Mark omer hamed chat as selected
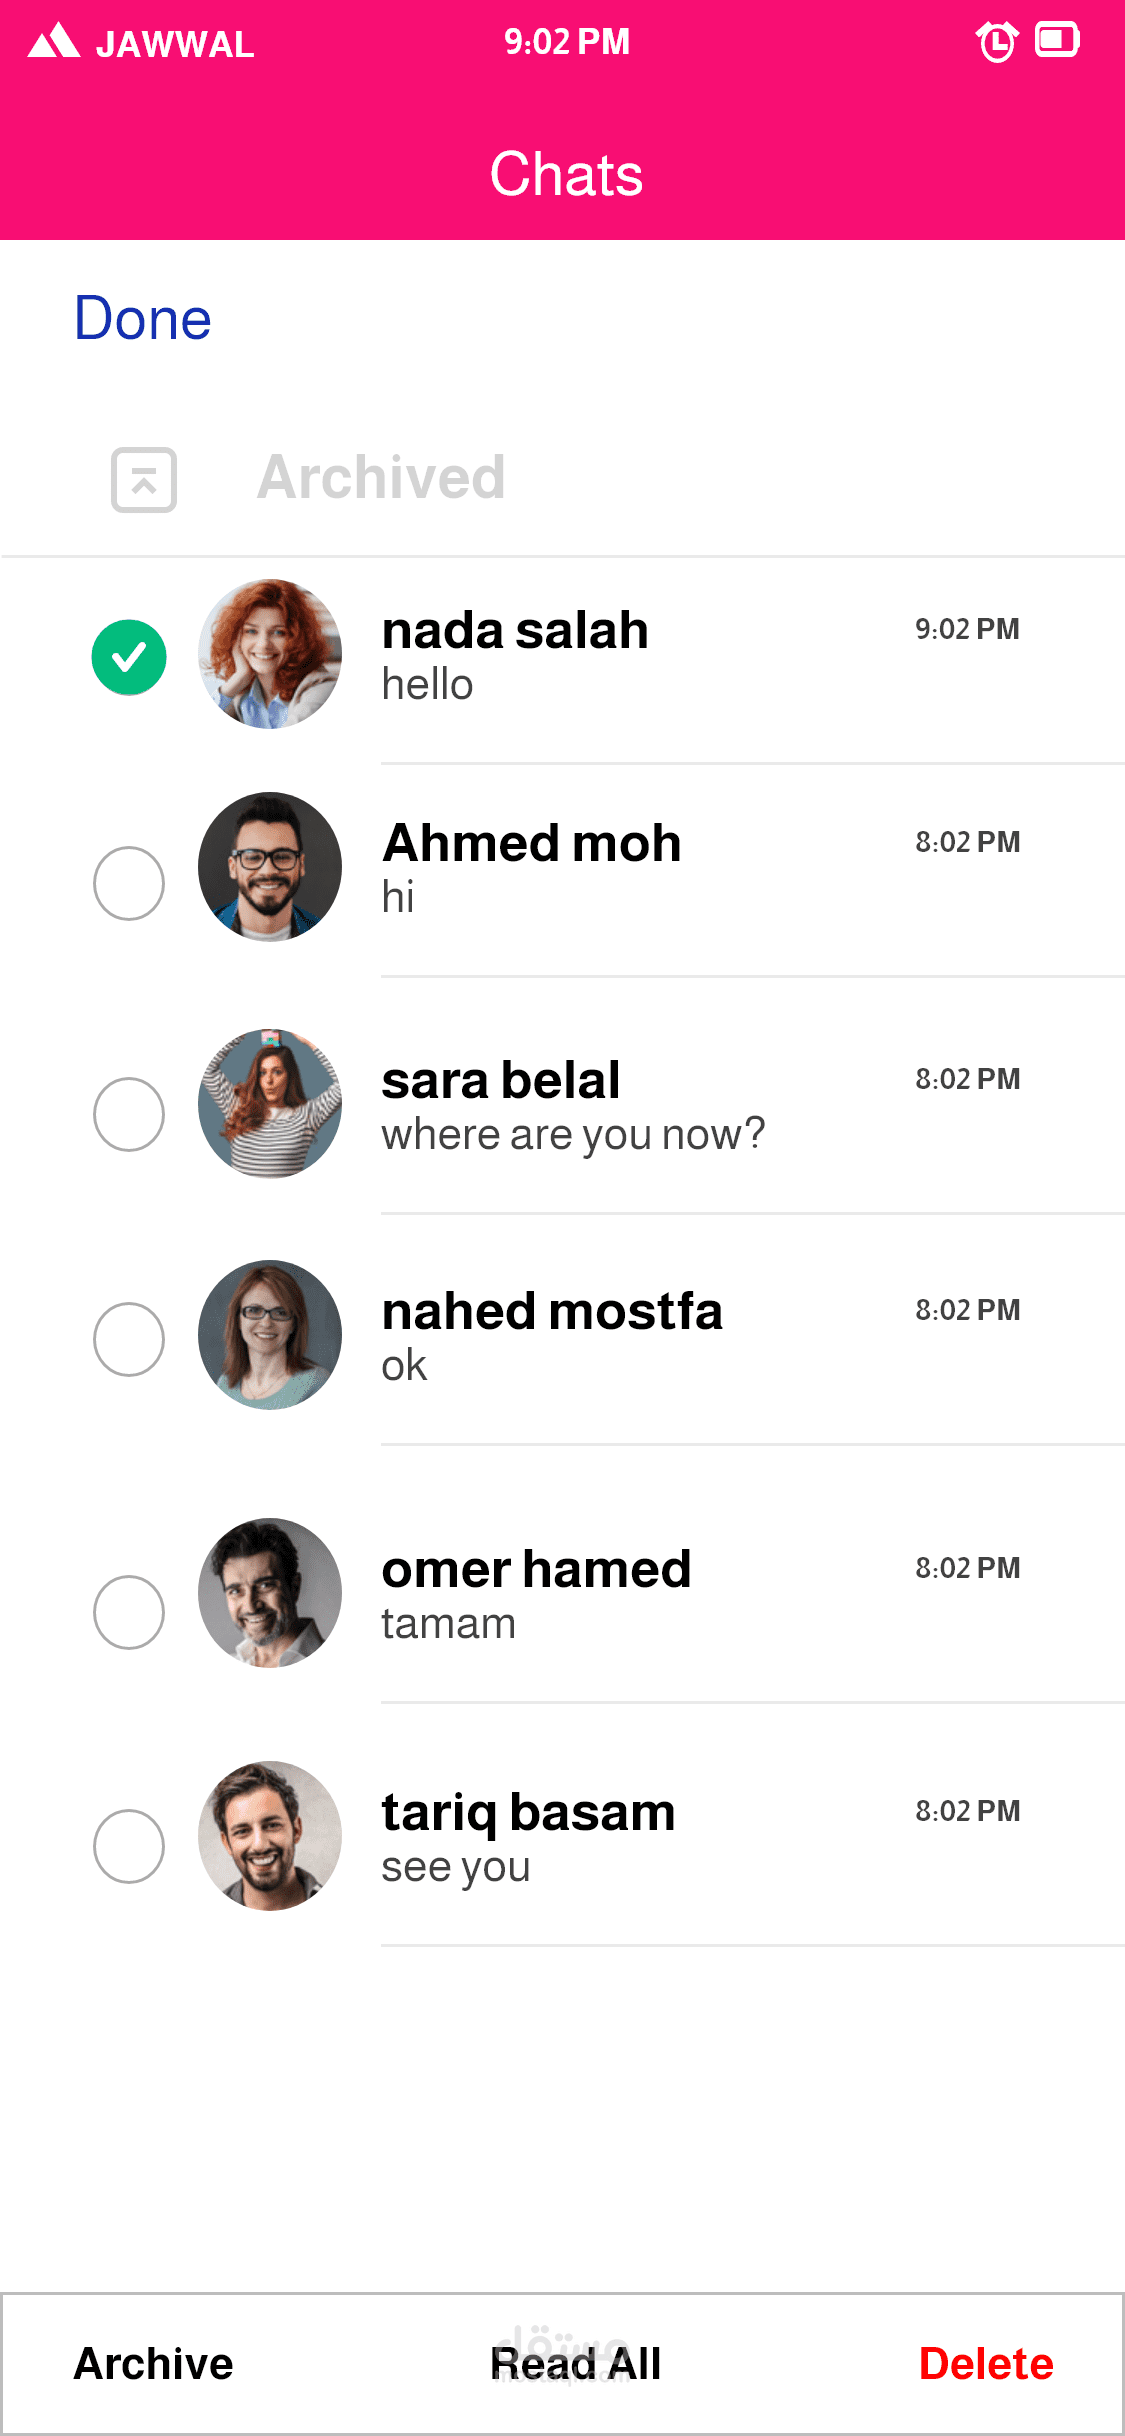 (129, 1612)
